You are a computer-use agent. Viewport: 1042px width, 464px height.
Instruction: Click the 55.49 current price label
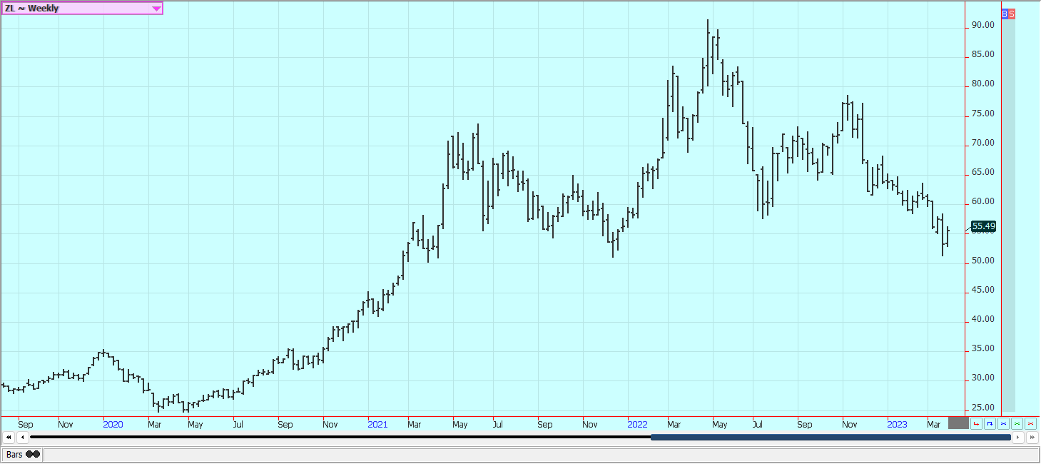(984, 227)
